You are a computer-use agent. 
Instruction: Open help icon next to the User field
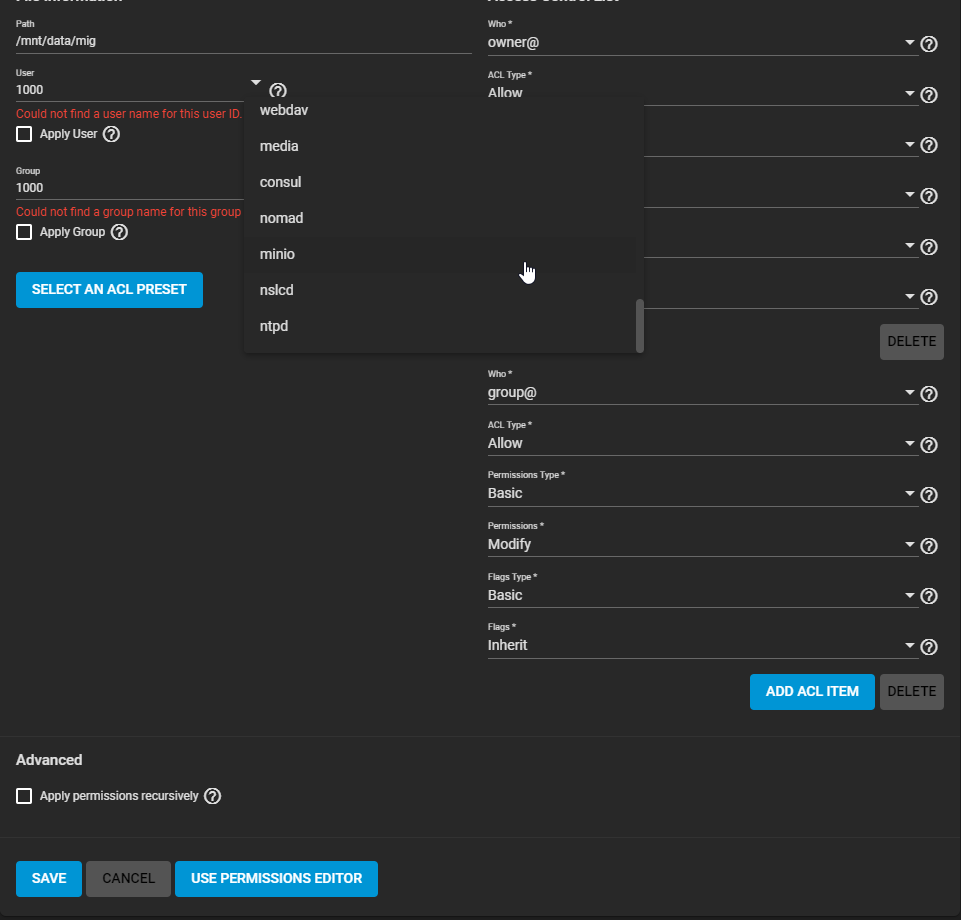tap(278, 91)
